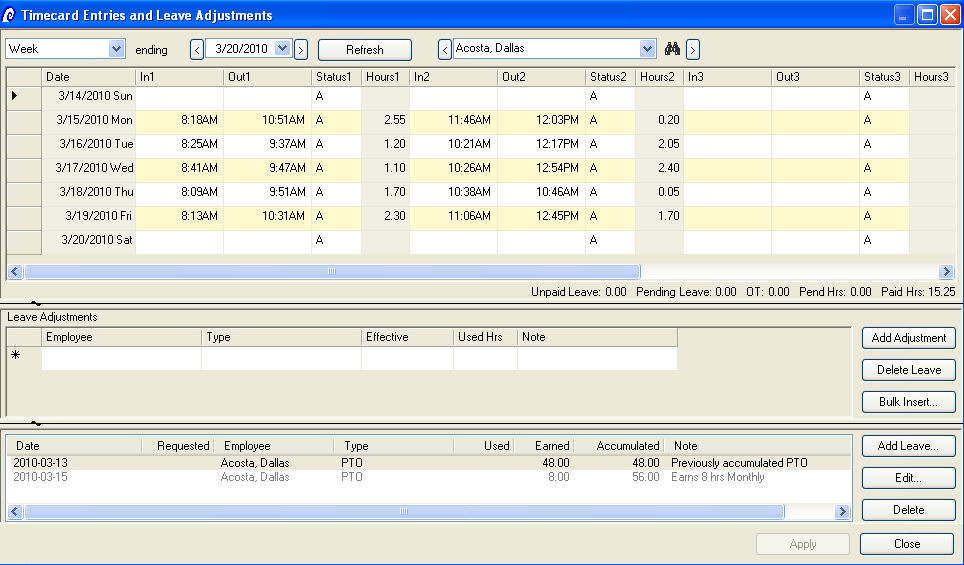The image size is (964, 565).
Task: Sort by Accumulated column header in leave list
Action: pos(627,446)
